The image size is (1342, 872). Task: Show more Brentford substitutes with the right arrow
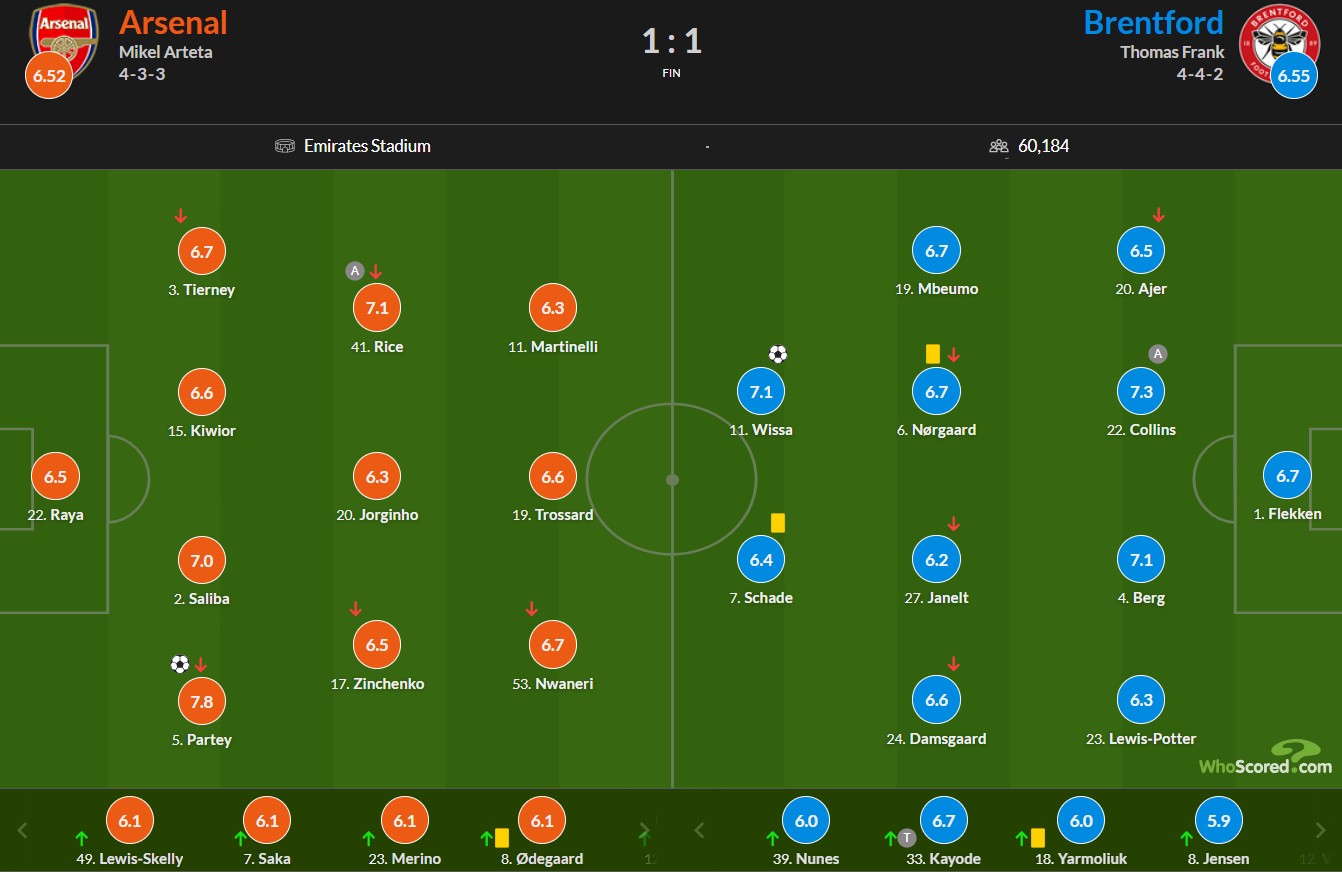click(x=1322, y=830)
